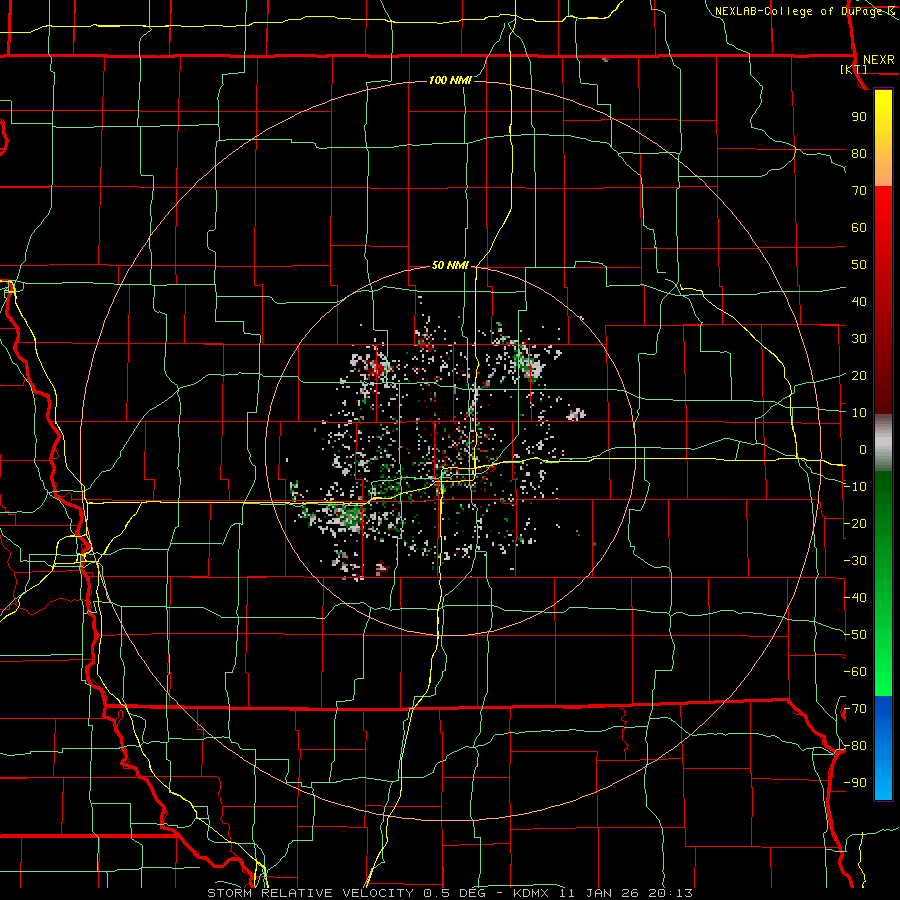Click the 60 value on the velocity scale
Image resolution: width=900 pixels, height=900 pixels.
coord(859,227)
